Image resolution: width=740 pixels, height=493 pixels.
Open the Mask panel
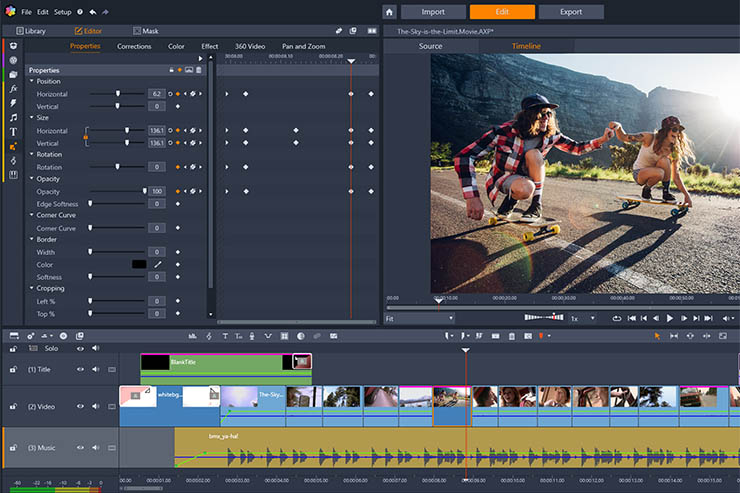coord(146,31)
